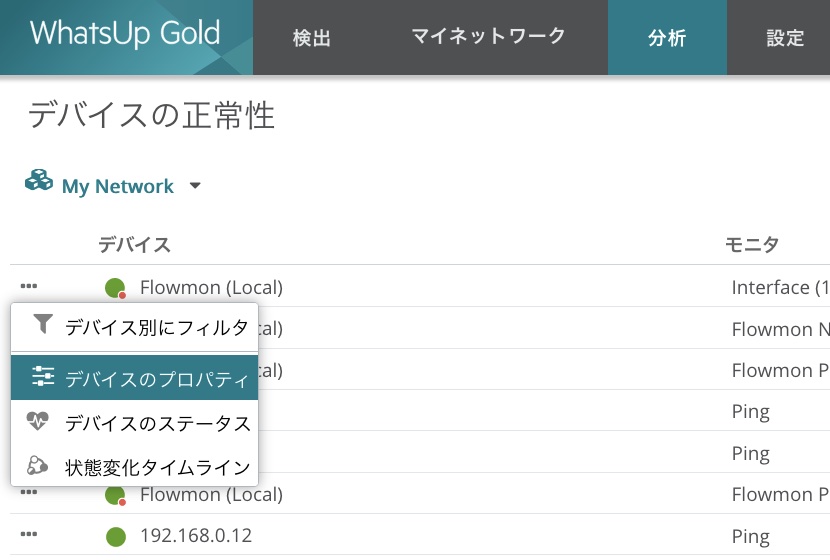This screenshot has height=560, width=830.
Task: Switch to the 検出 tab
Action: (311, 38)
